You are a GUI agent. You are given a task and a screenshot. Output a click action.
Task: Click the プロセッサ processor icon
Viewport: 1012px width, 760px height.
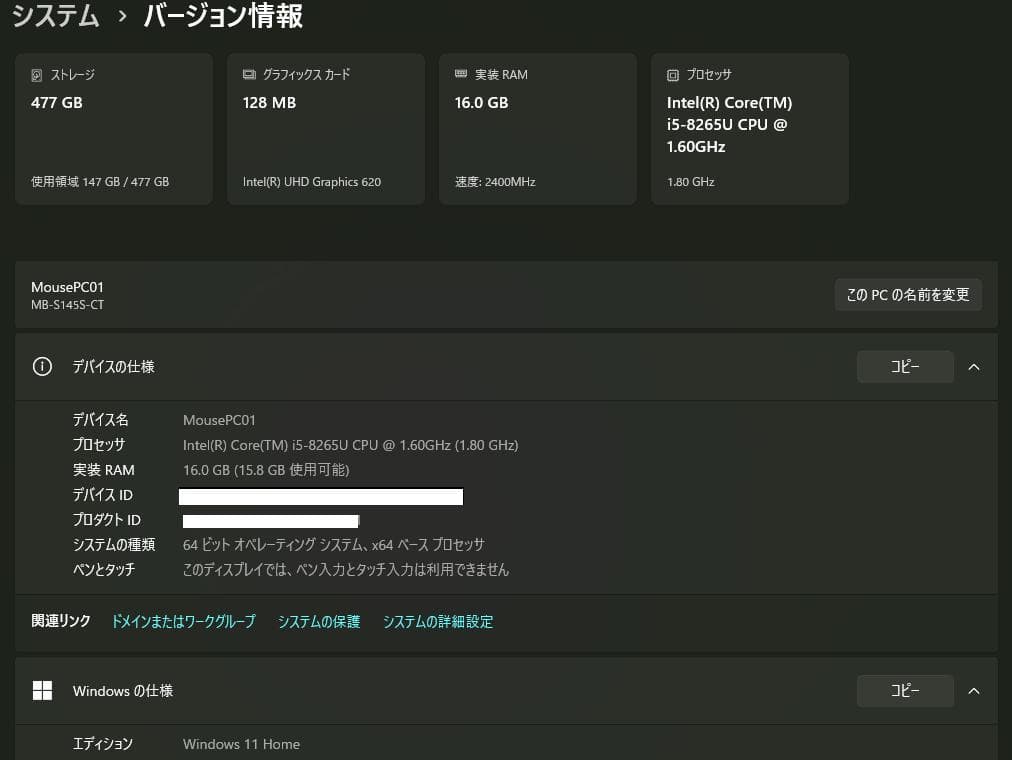point(673,74)
